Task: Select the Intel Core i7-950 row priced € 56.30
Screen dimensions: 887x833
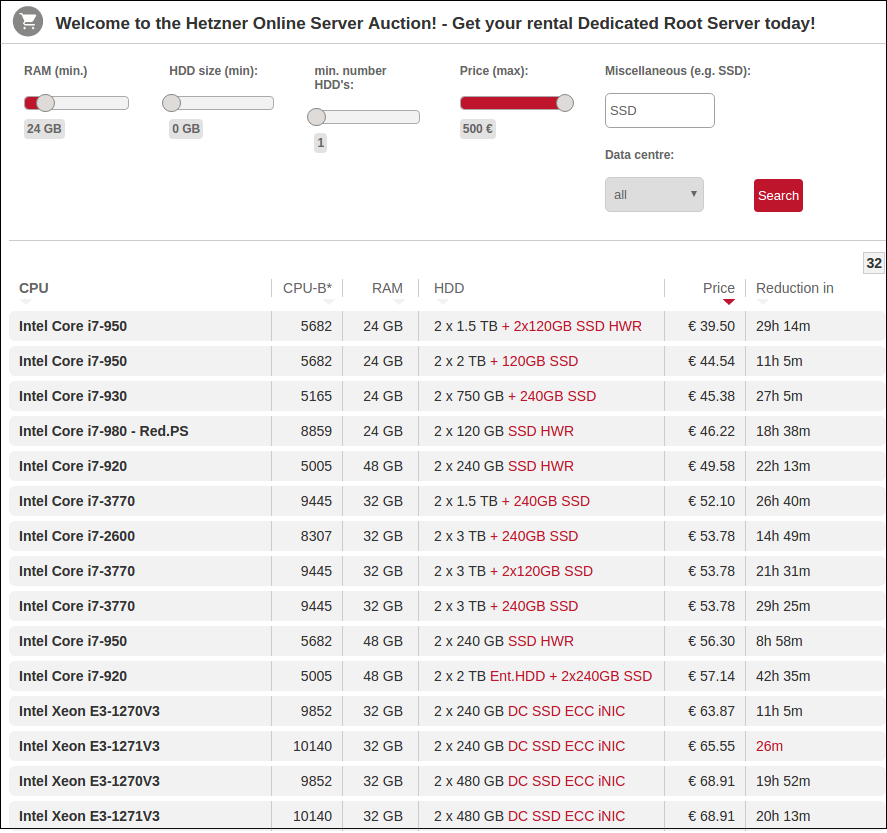Action: point(447,641)
